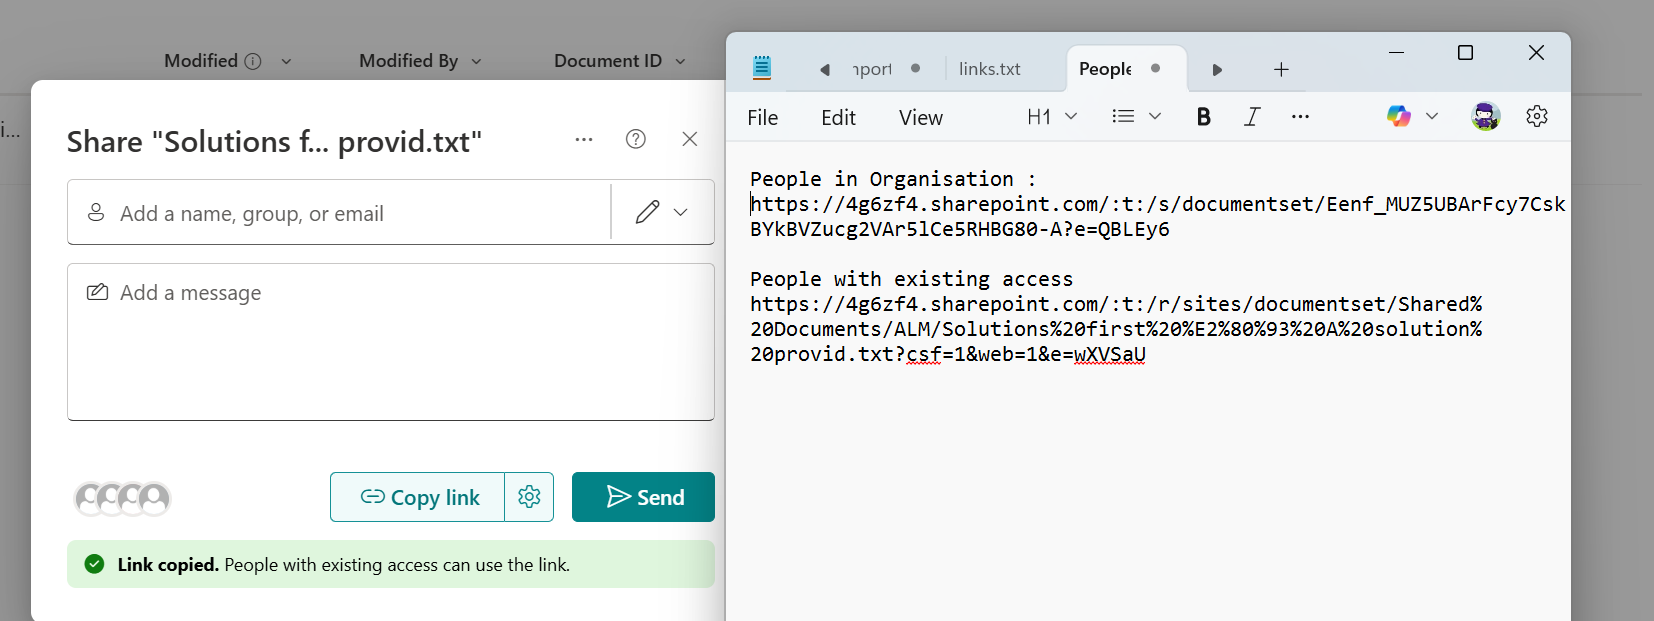This screenshot has width=1654, height=621.
Task: Click the misspelled word 'wXVSaU' in Notepad
Action: (x=1110, y=354)
